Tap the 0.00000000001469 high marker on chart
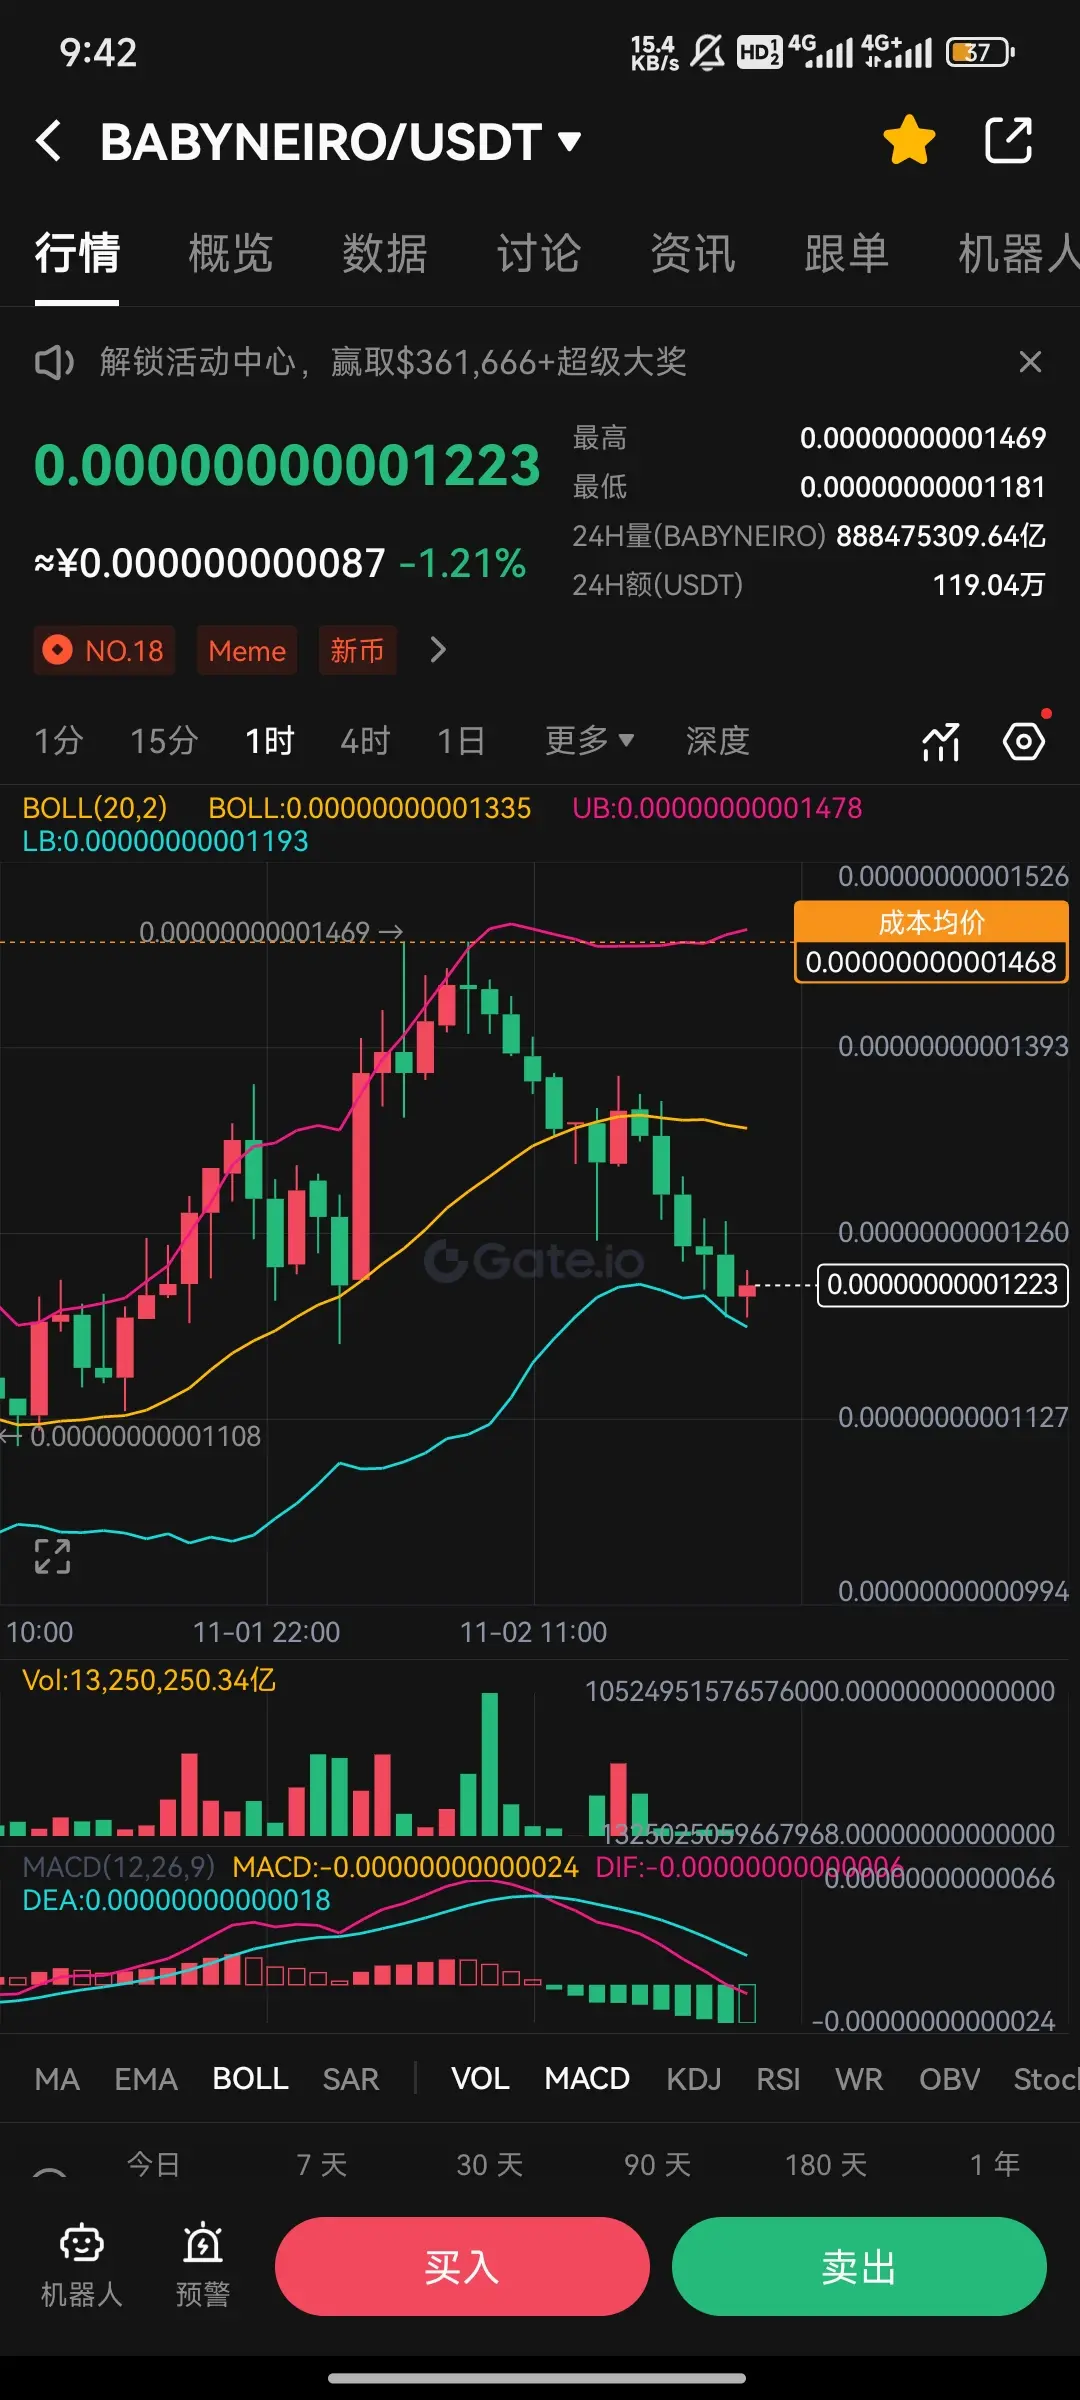 [x=271, y=932]
